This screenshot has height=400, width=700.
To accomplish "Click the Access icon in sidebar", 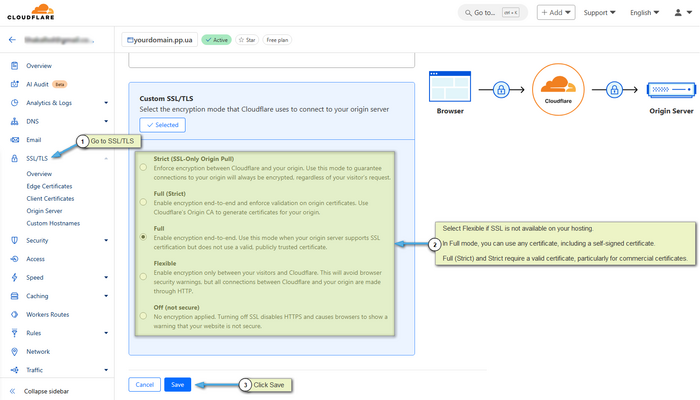I will pyautogui.click(x=14, y=259).
